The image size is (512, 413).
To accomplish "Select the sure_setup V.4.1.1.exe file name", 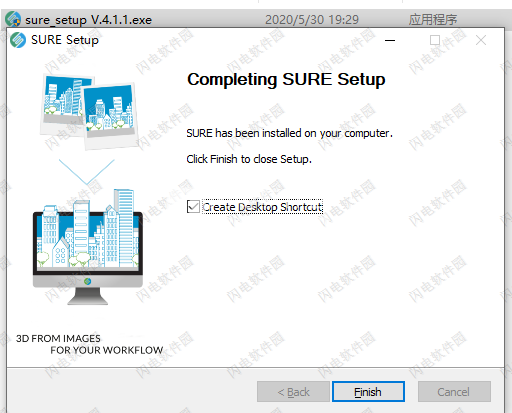I will [88, 20].
